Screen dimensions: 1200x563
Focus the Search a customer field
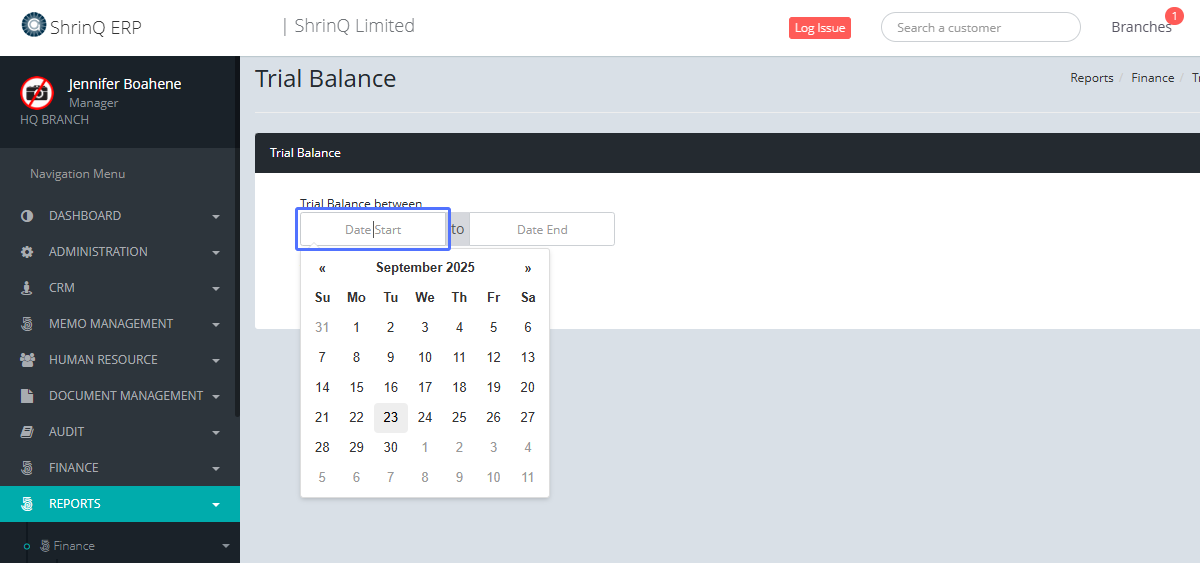coord(980,27)
